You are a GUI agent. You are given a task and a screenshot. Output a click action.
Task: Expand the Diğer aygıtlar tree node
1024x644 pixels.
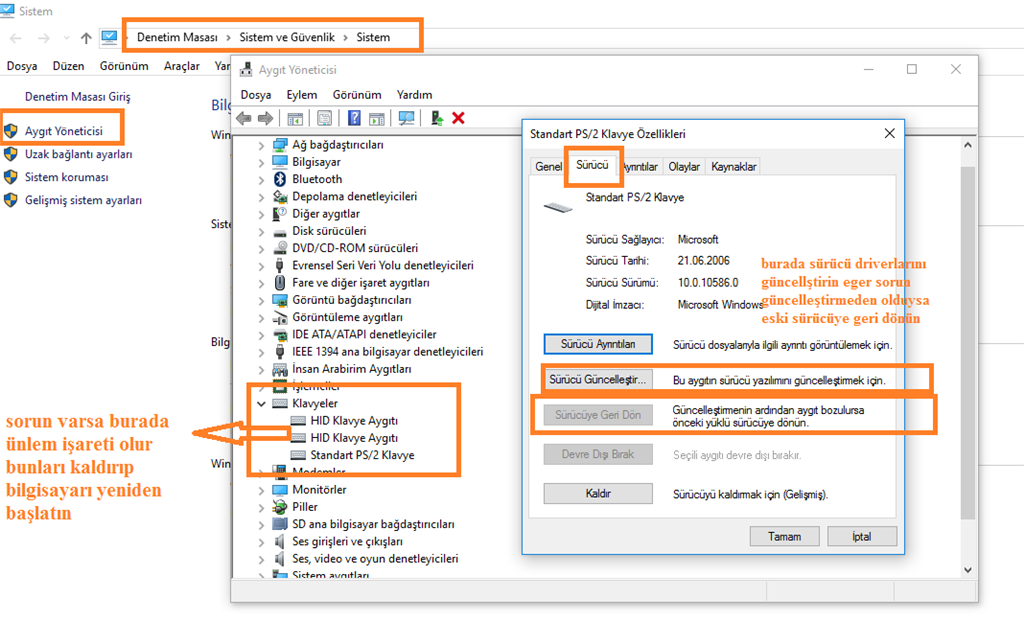[261, 214]
